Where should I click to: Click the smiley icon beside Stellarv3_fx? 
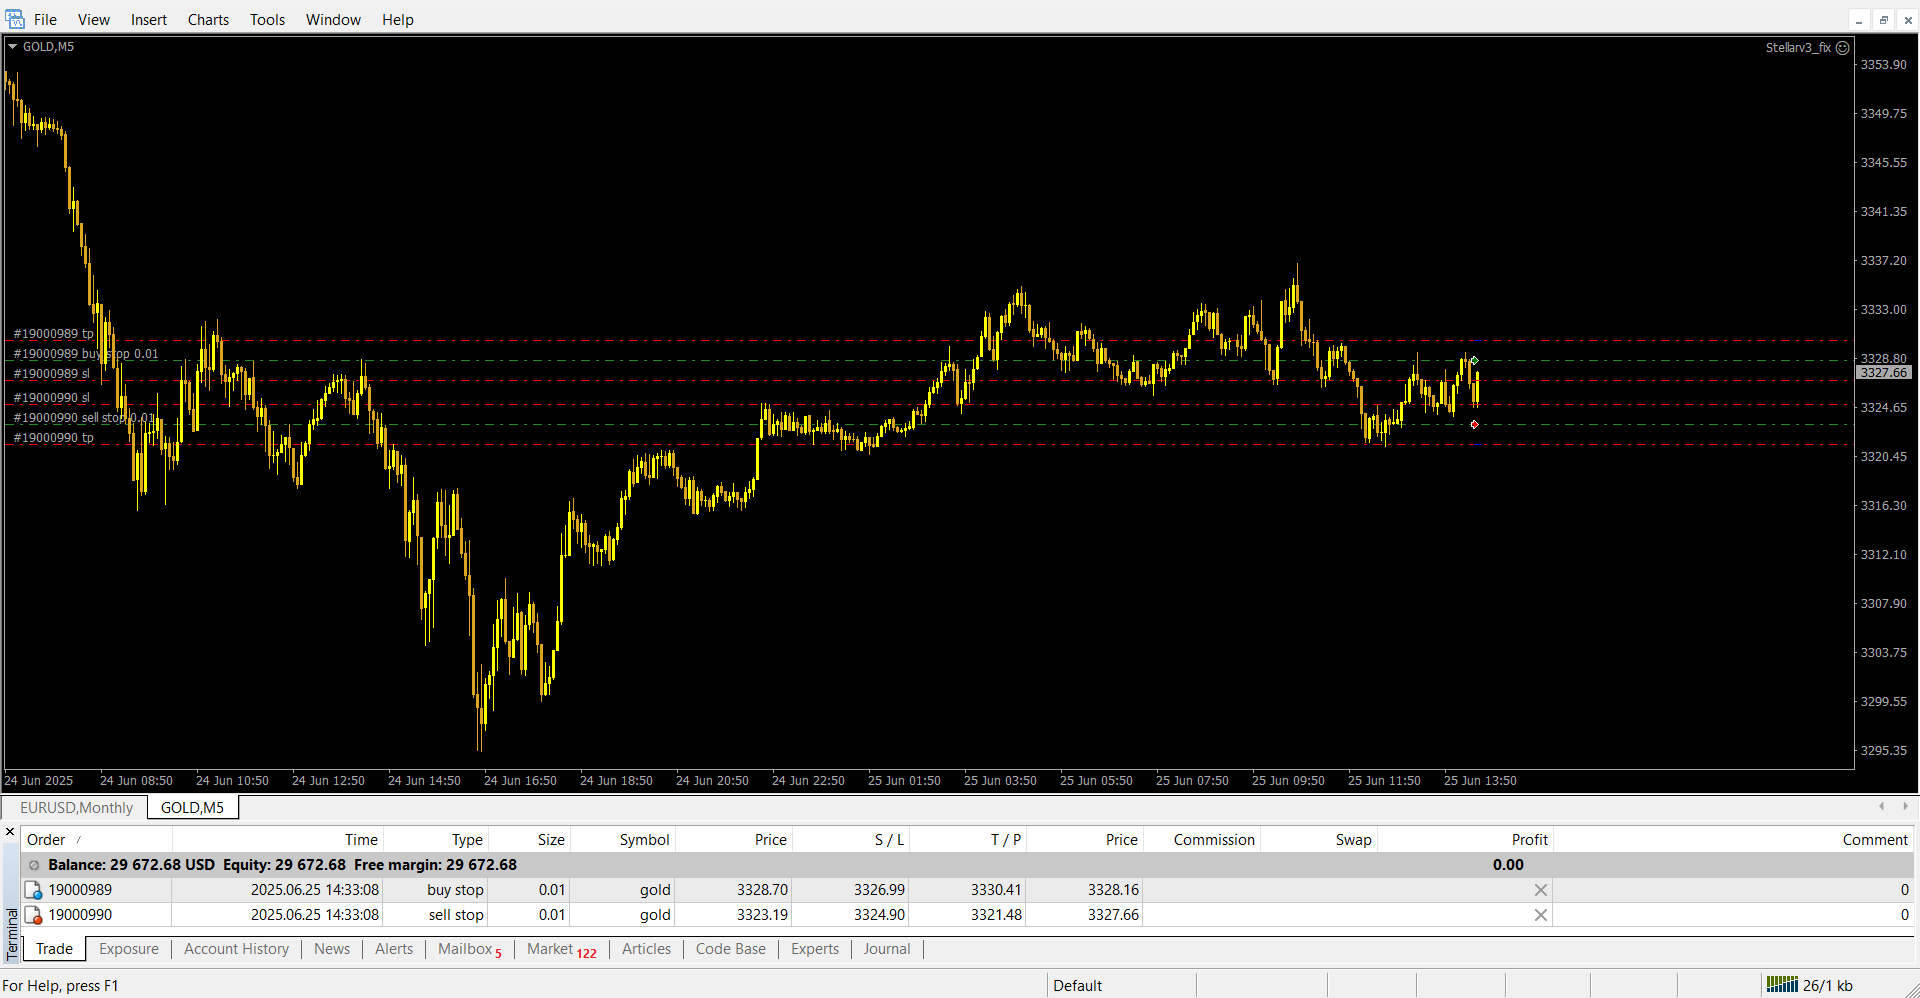1843,47
